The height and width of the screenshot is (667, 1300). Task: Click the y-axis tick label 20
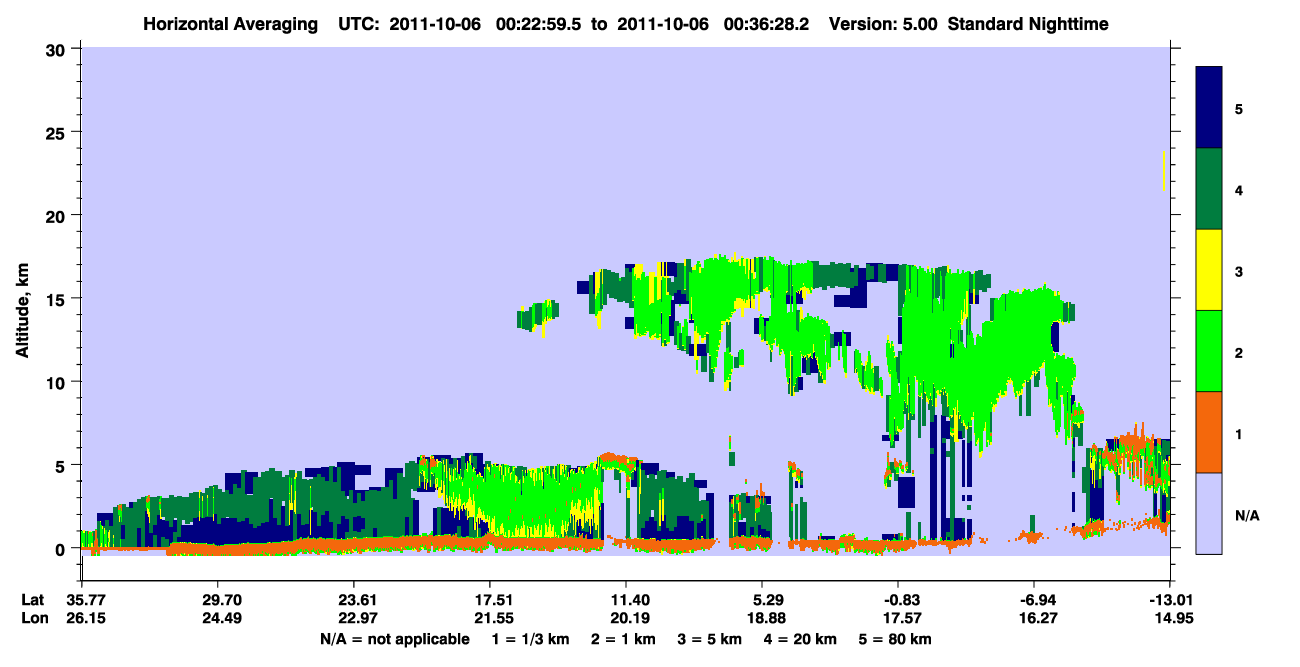(x=57, y=215)
